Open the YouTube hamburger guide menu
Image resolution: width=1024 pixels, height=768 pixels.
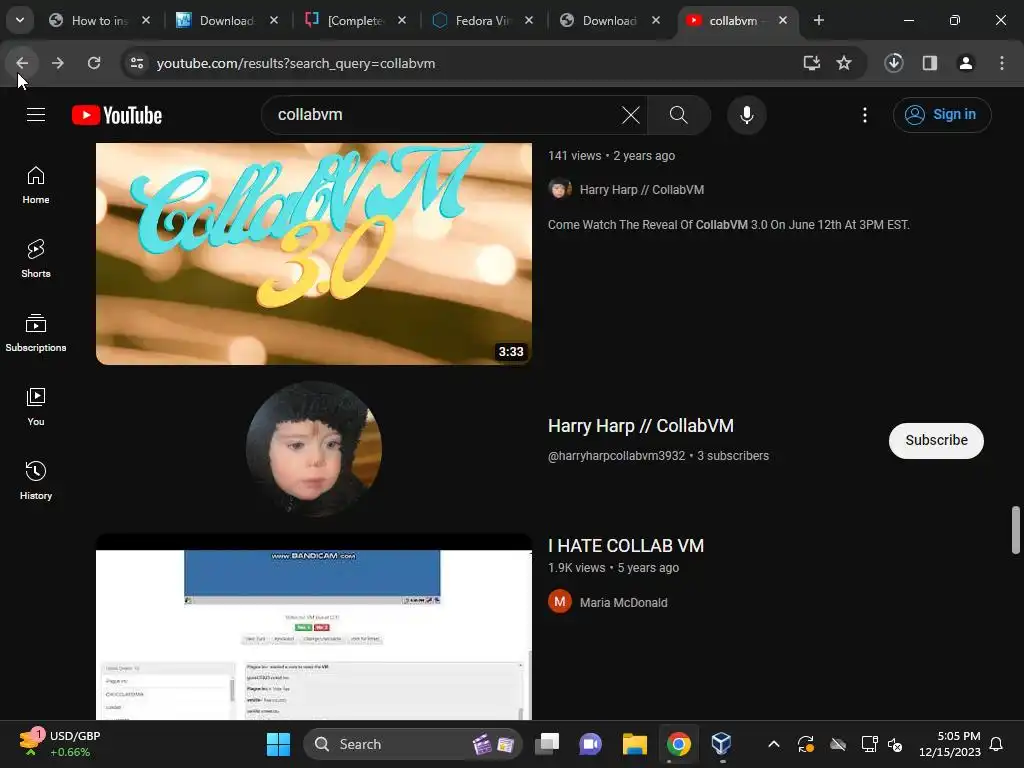point(36,115)
